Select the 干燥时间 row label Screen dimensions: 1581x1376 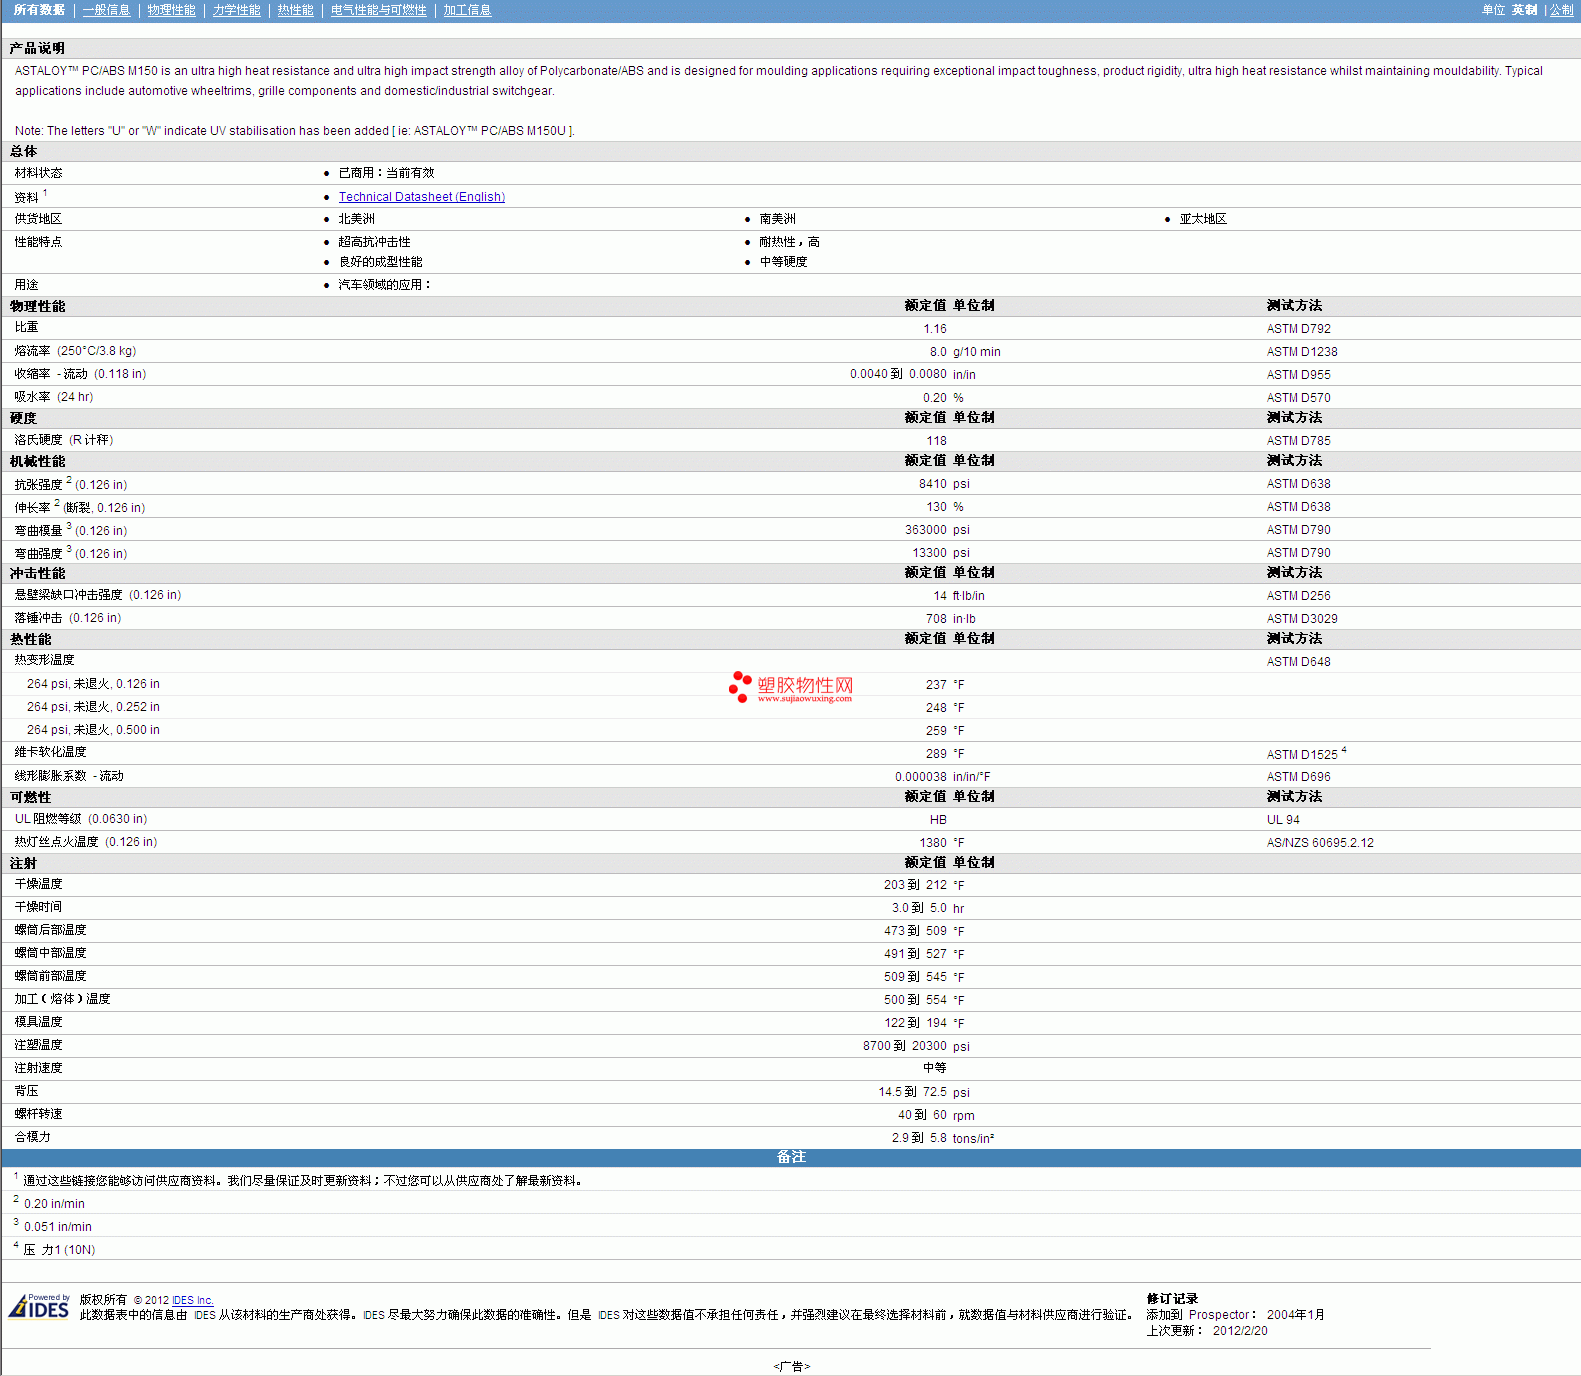38,907
